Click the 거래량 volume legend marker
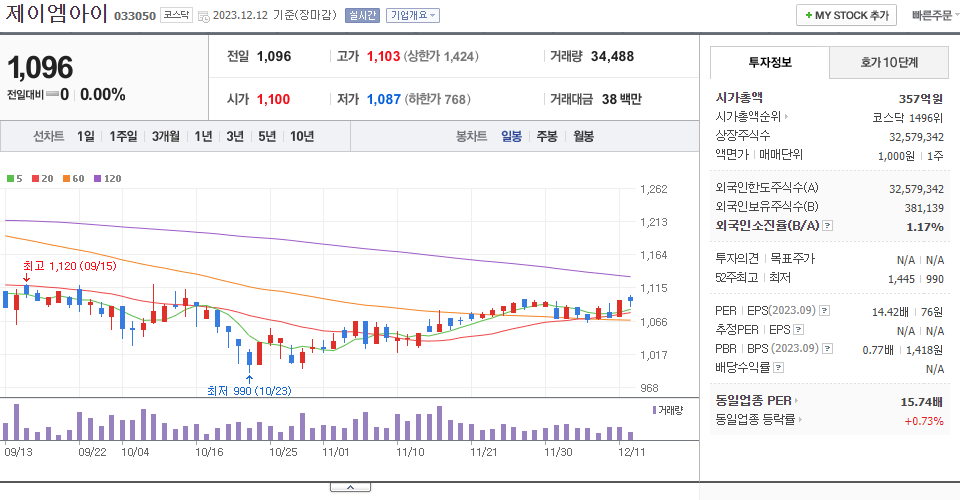 (x=667, y=410)
